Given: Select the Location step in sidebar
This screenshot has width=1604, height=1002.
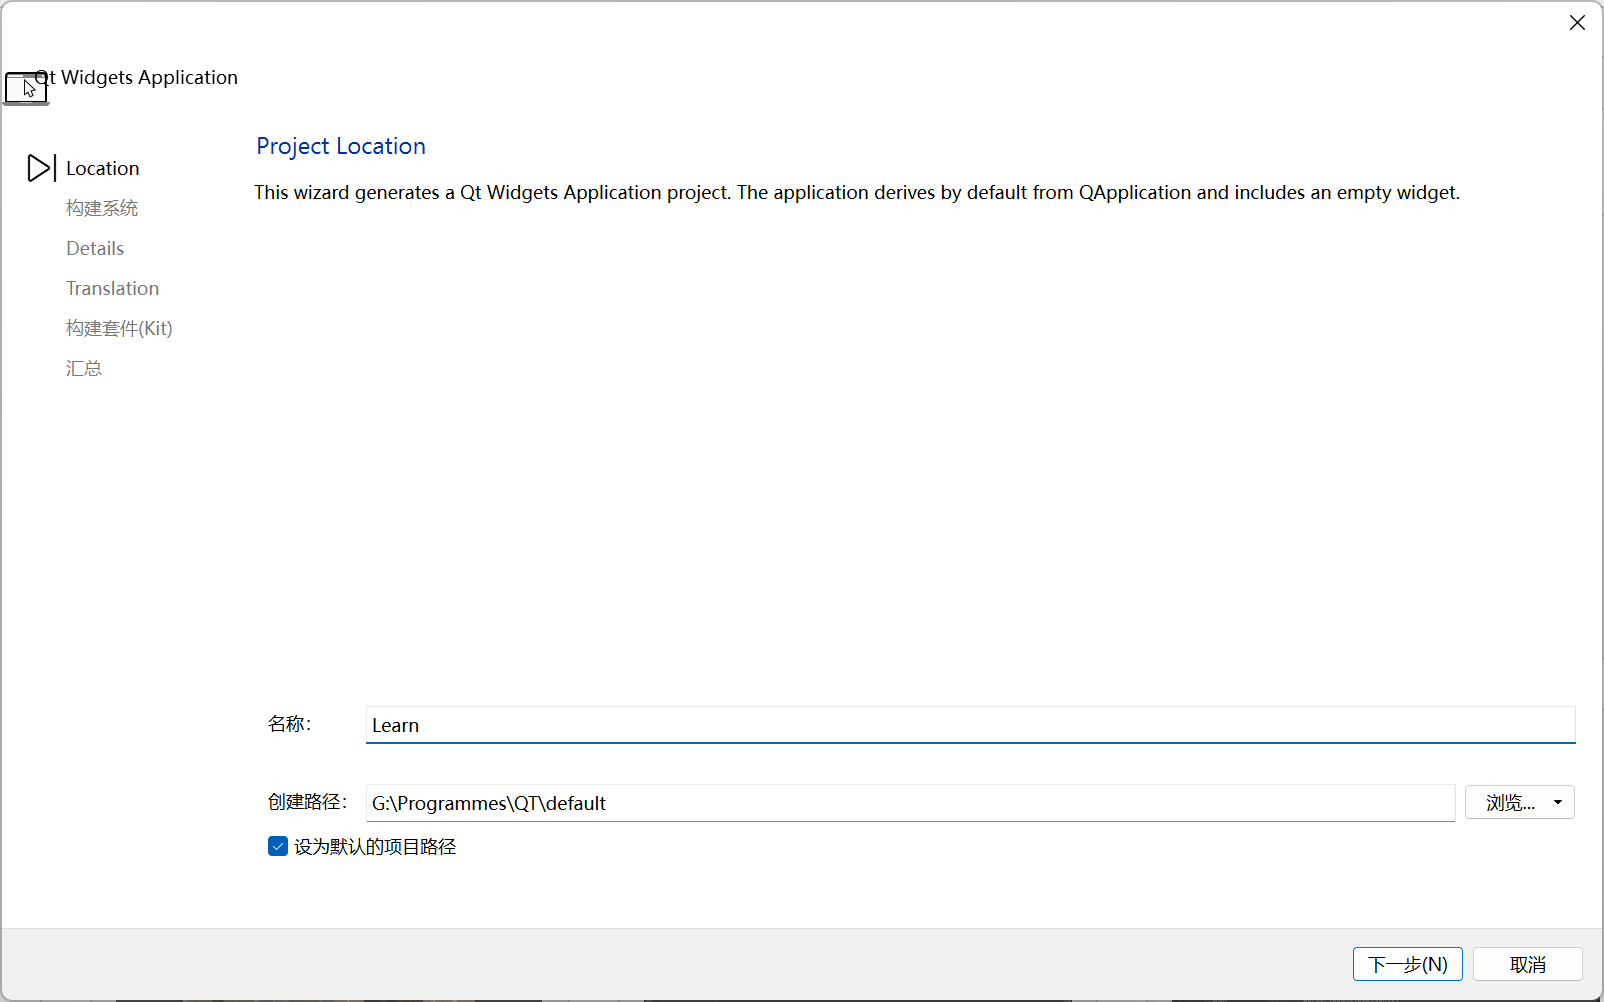Looking at the screenshot, I should click(102, 168).
